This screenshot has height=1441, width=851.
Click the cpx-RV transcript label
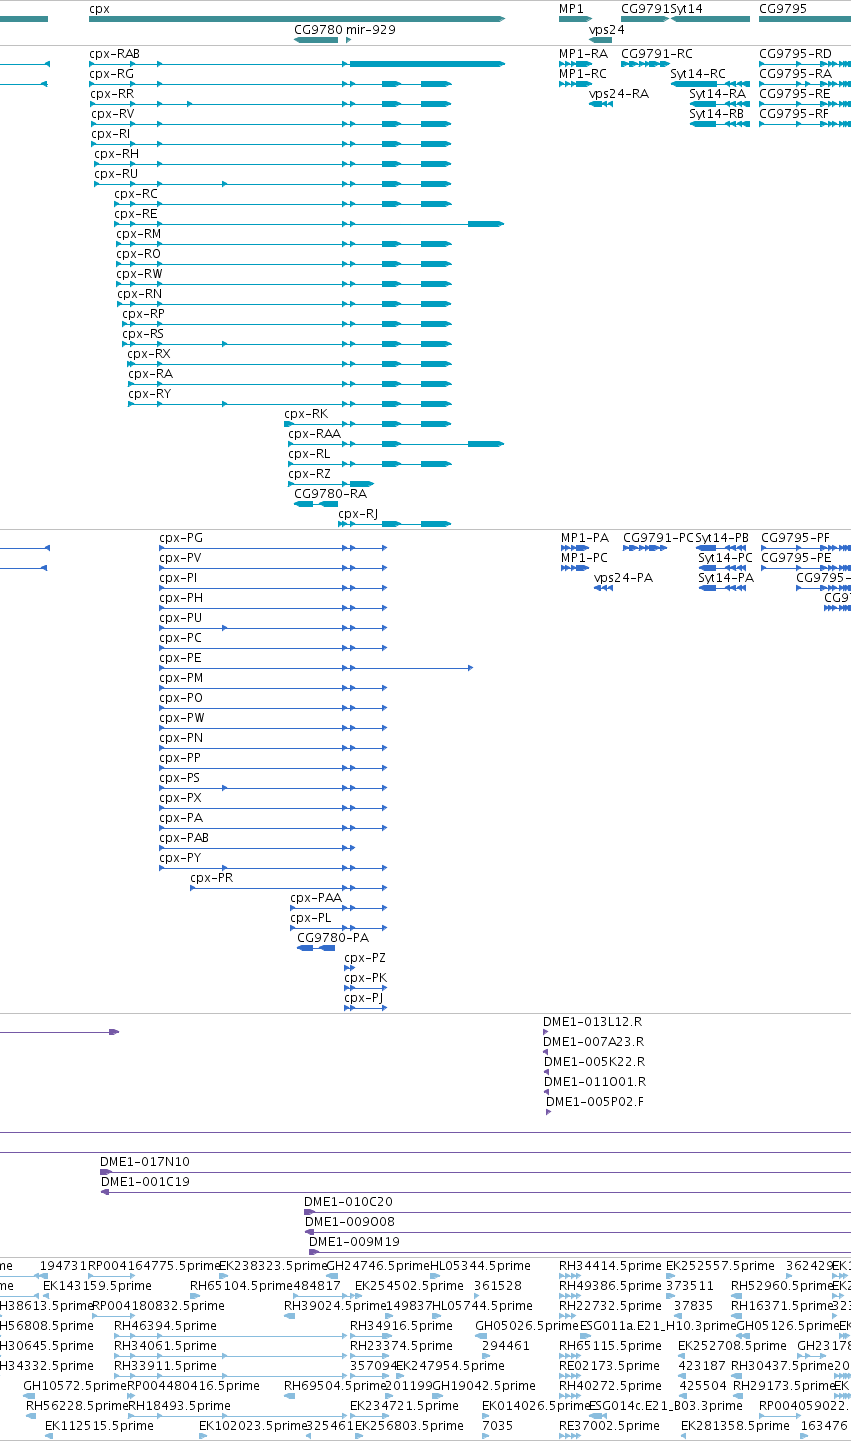(111, 114)
